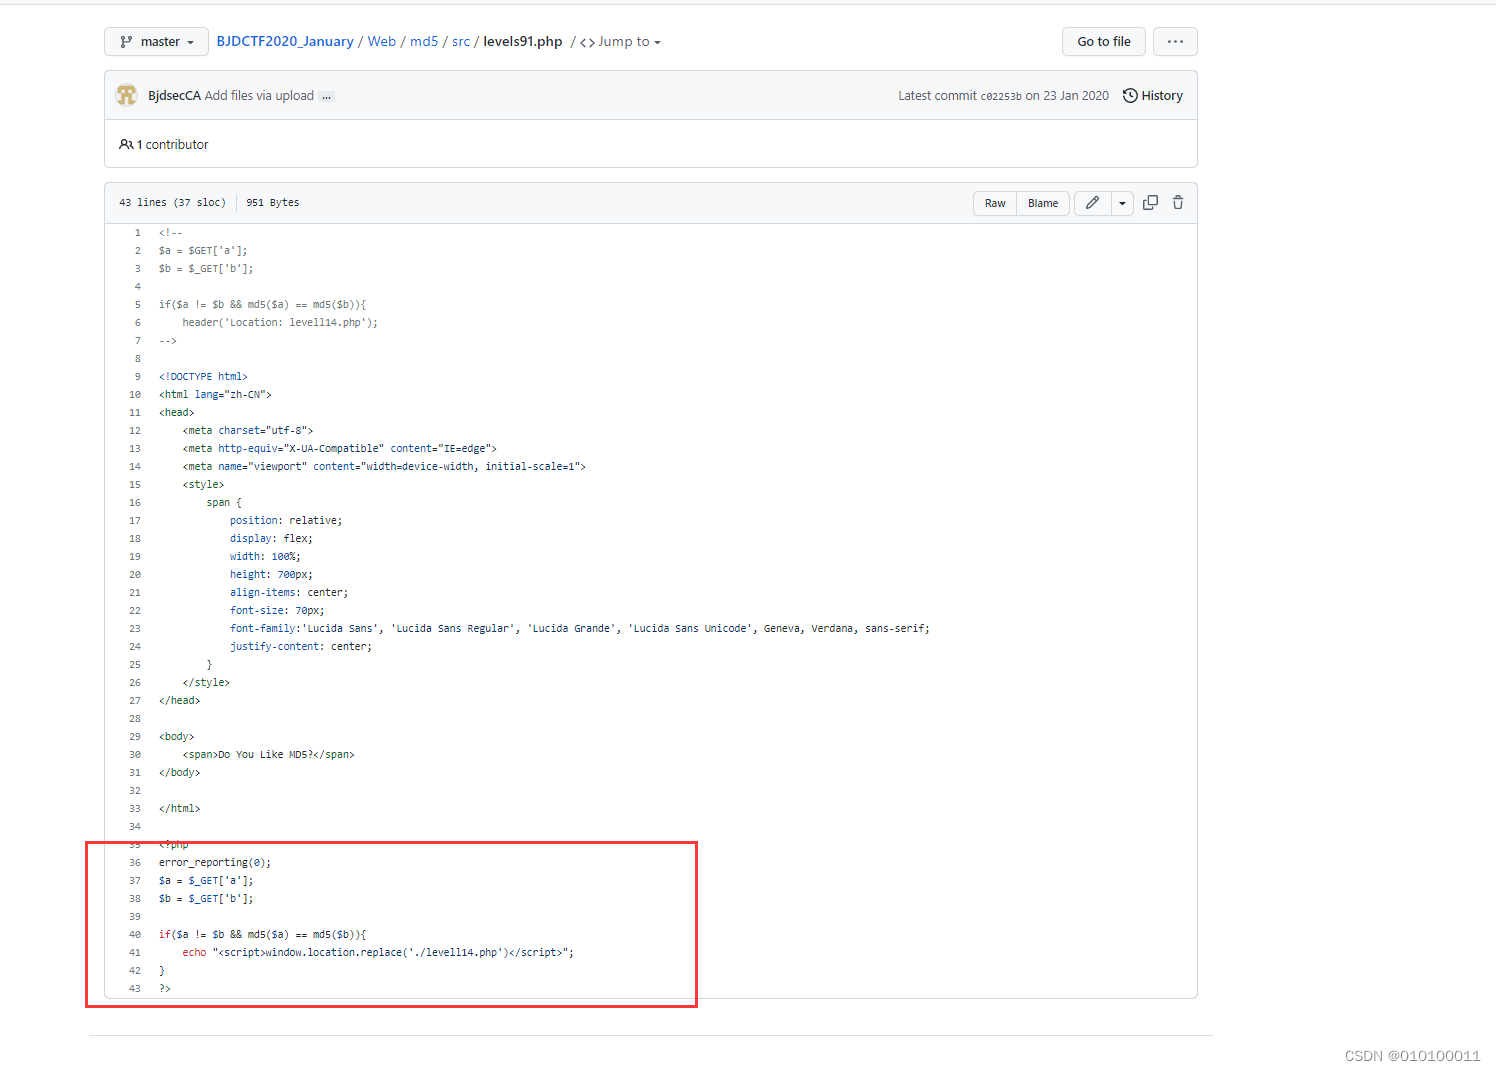
Task: Open 'Add files via upload' commit message
Action: point(259,96)
